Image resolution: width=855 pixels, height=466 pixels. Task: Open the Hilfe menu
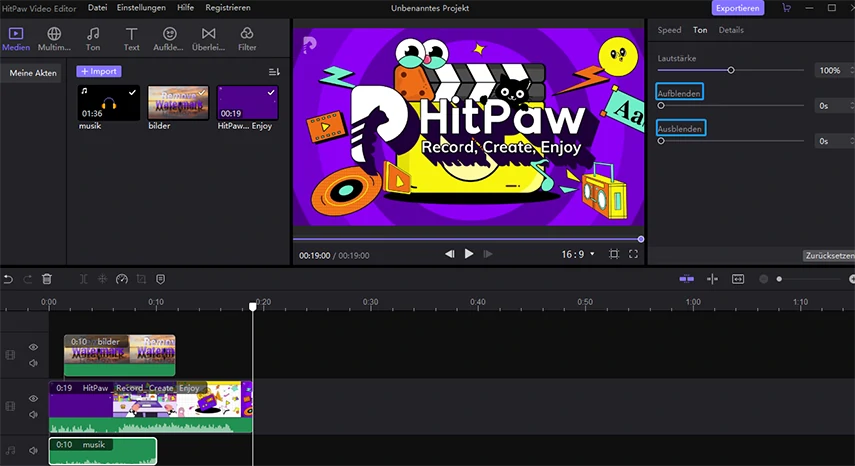click(185, 8)
